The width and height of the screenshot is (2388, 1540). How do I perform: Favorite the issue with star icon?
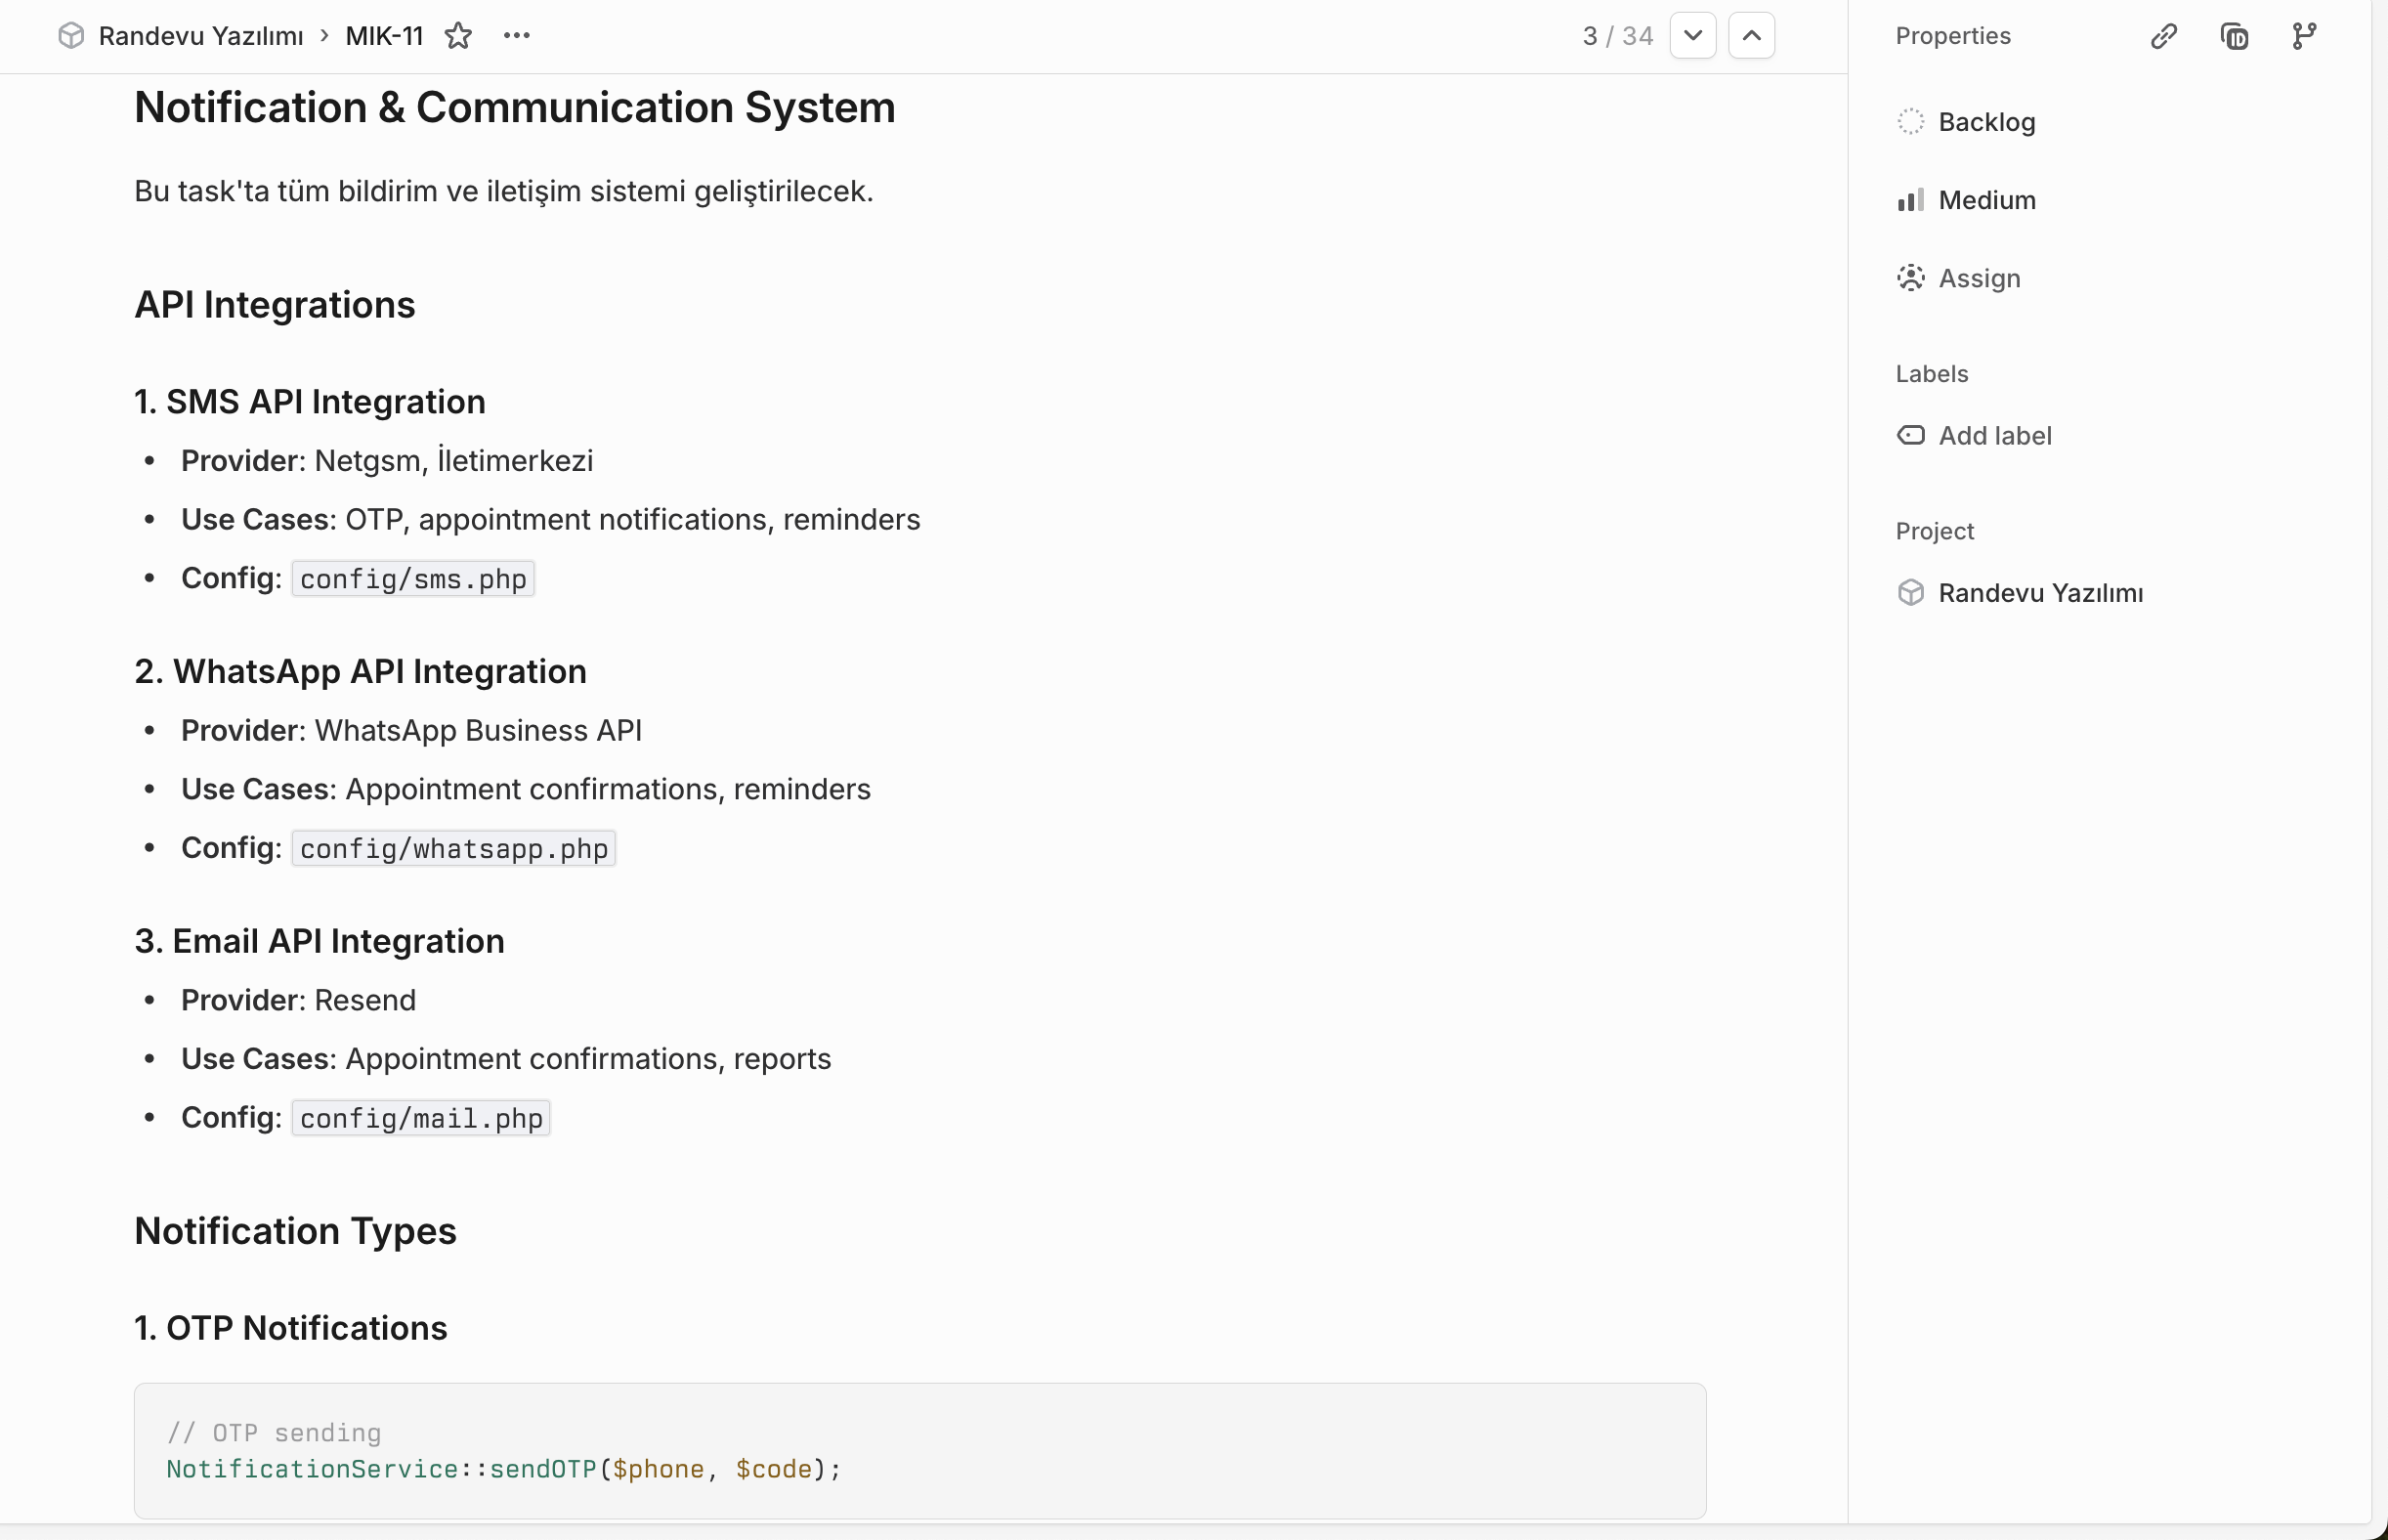pos(458,36)
